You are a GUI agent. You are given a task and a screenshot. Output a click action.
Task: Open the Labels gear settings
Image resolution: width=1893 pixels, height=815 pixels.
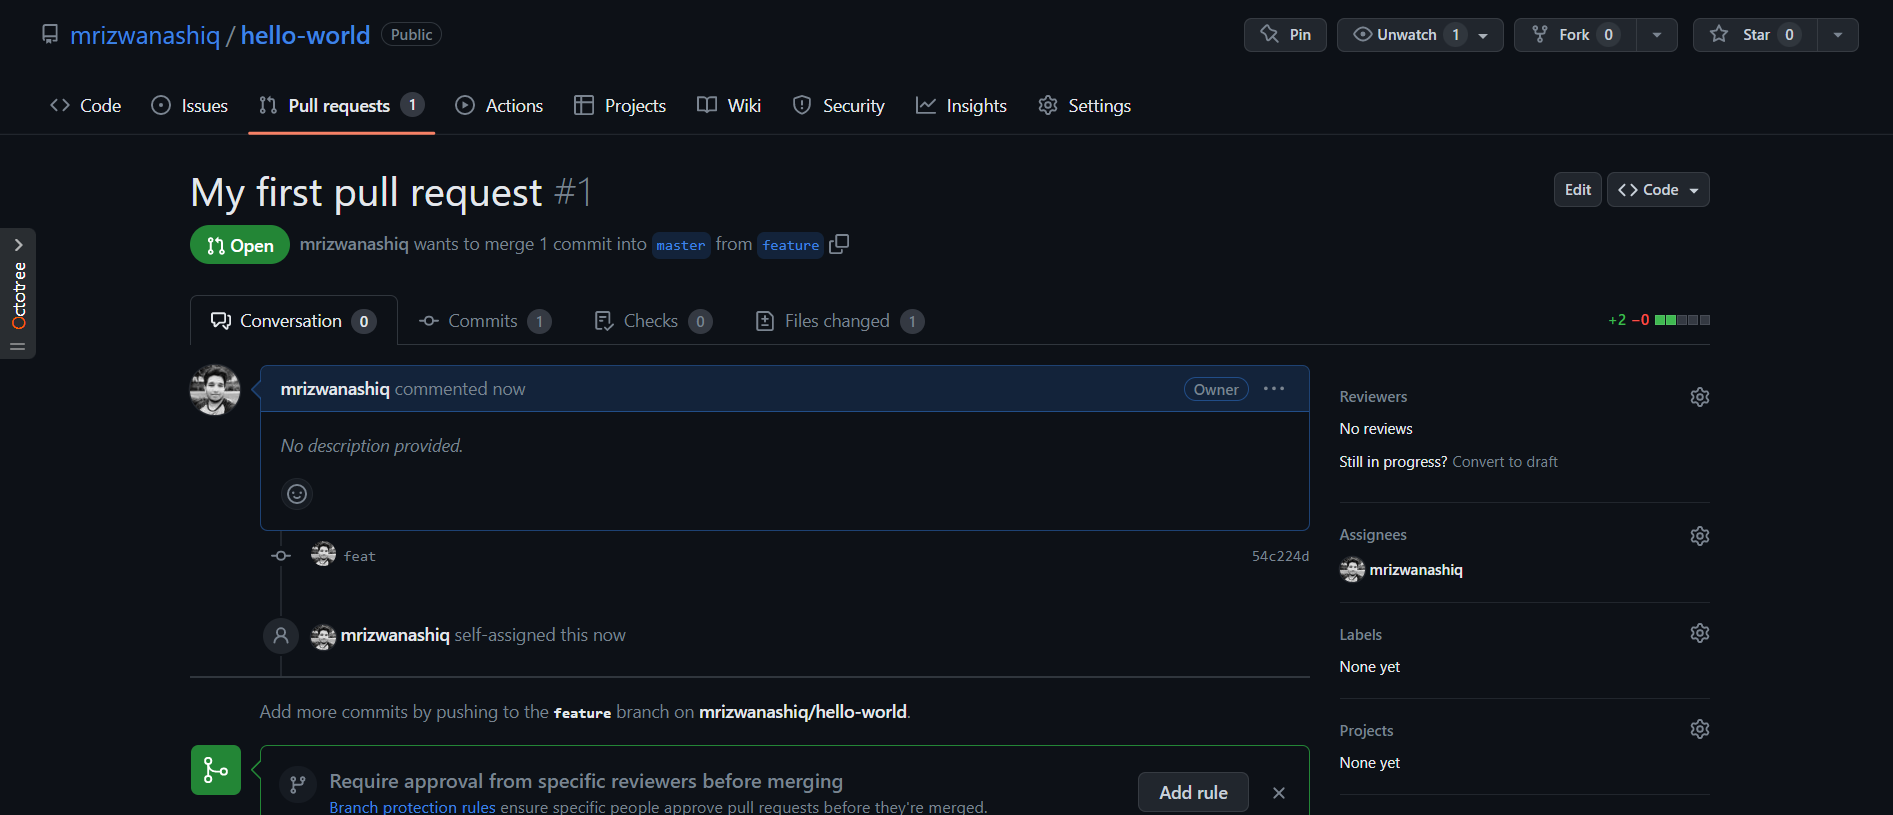1699,633
